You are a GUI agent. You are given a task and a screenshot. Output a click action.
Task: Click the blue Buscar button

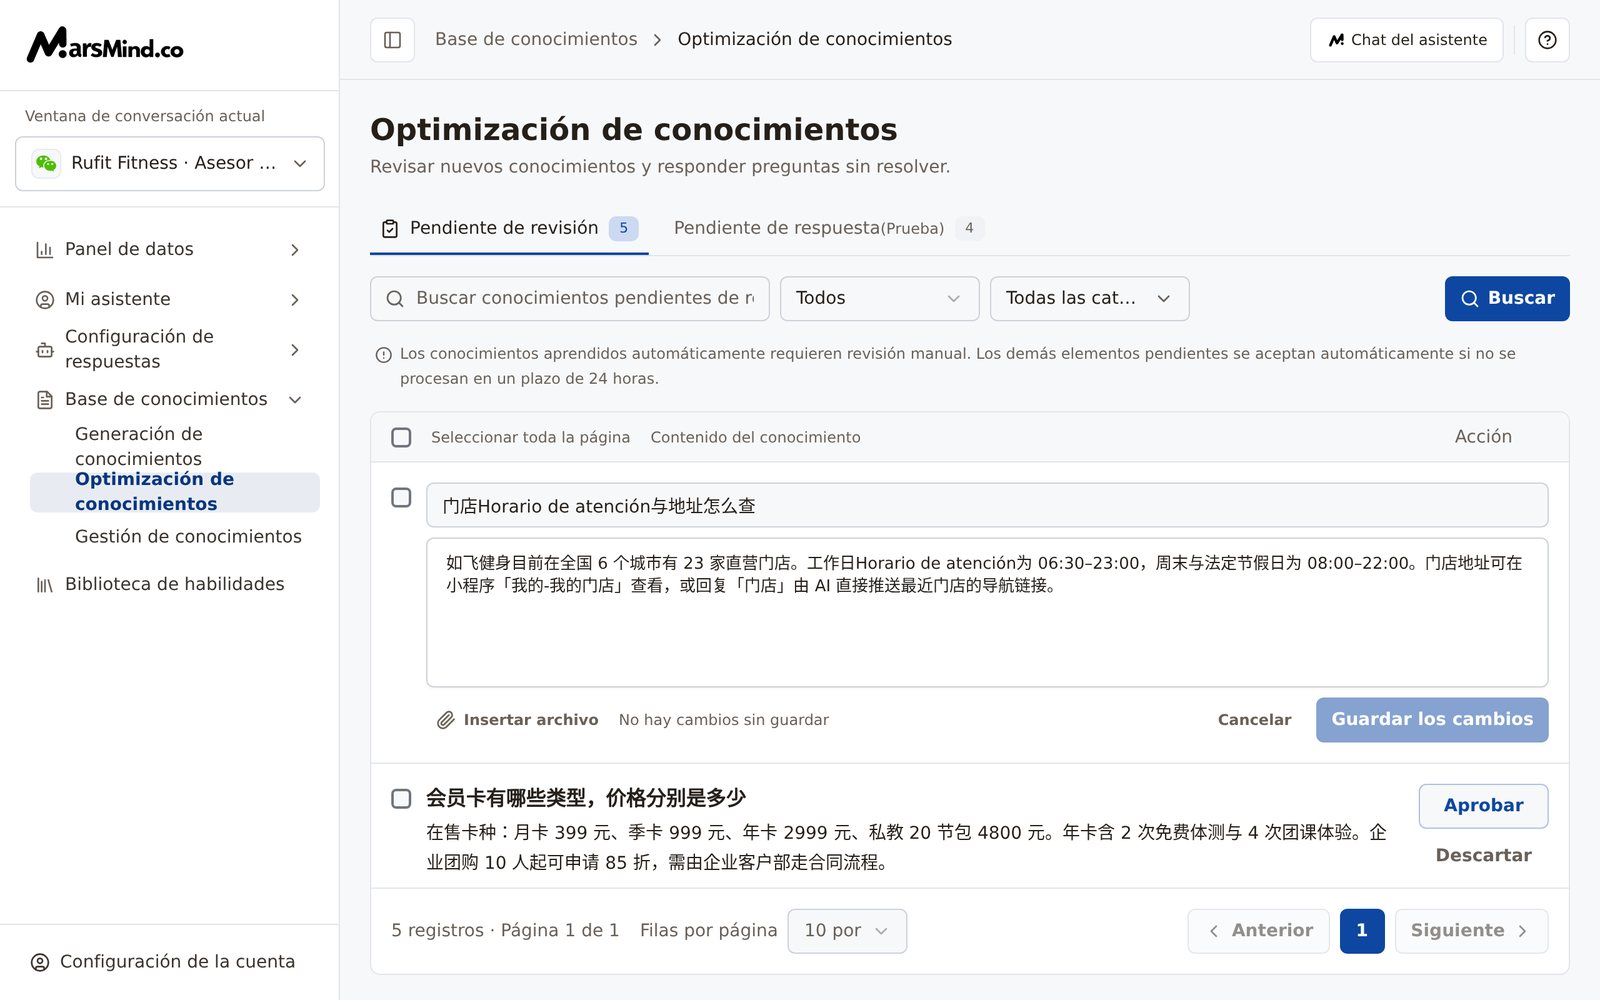click(1507, 299)
